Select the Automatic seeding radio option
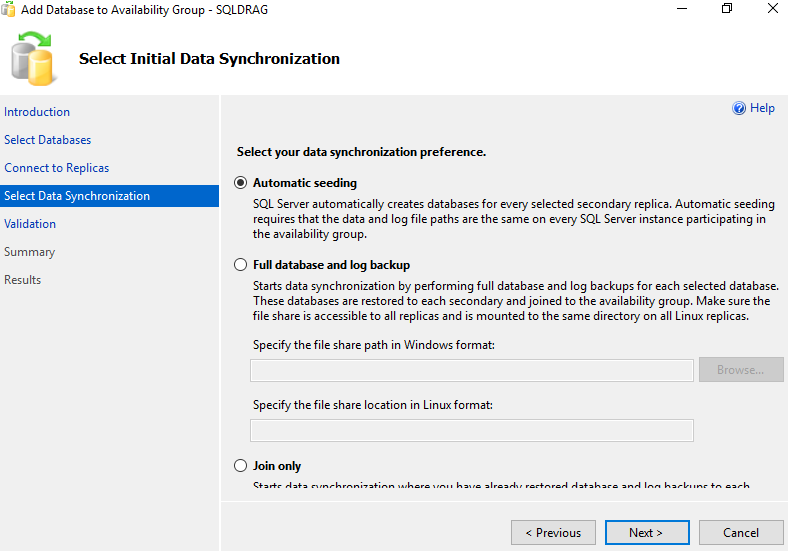The image size is (788, 551). pos(240,183)
